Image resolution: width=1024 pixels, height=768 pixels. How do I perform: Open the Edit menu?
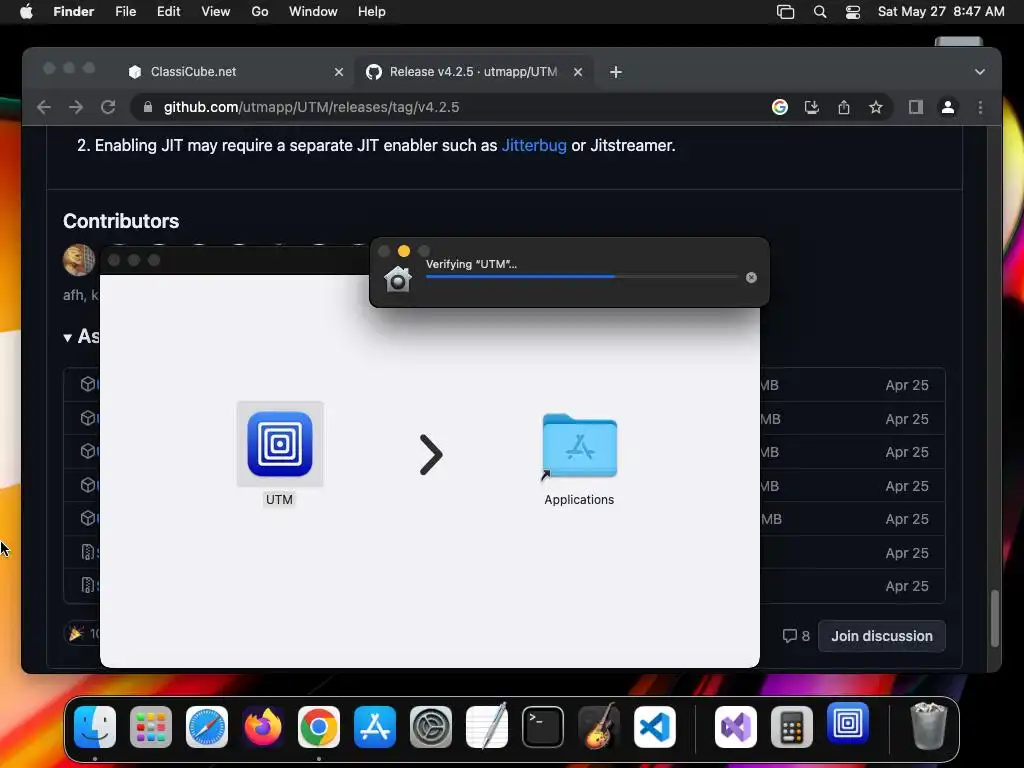coord(168,12)
